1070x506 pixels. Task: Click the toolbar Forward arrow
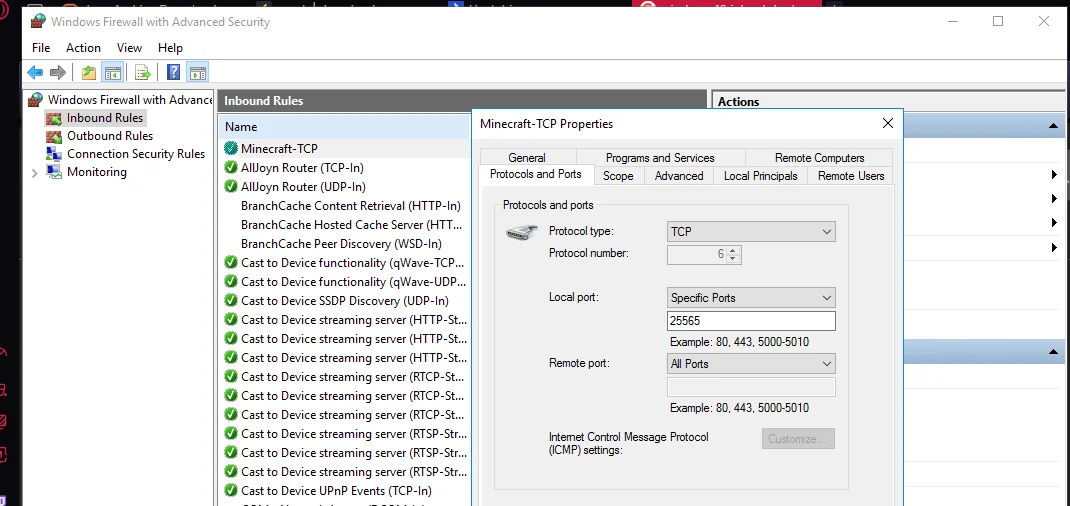(58, 72)
